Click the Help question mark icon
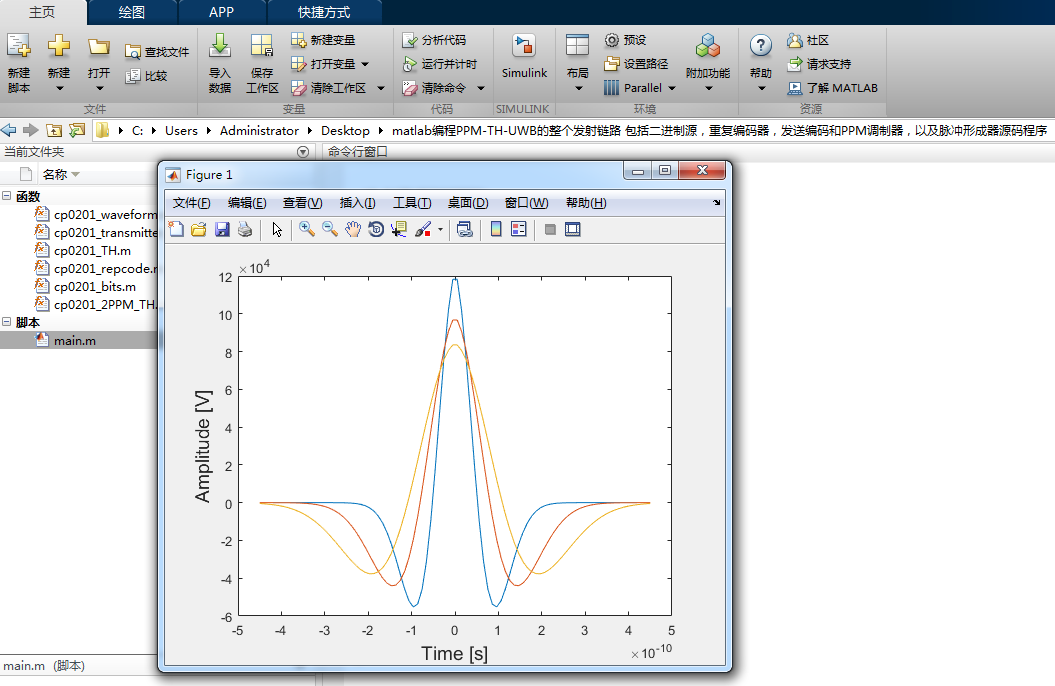The height and width of the screenshot is (686, 1055). [760, 46]
